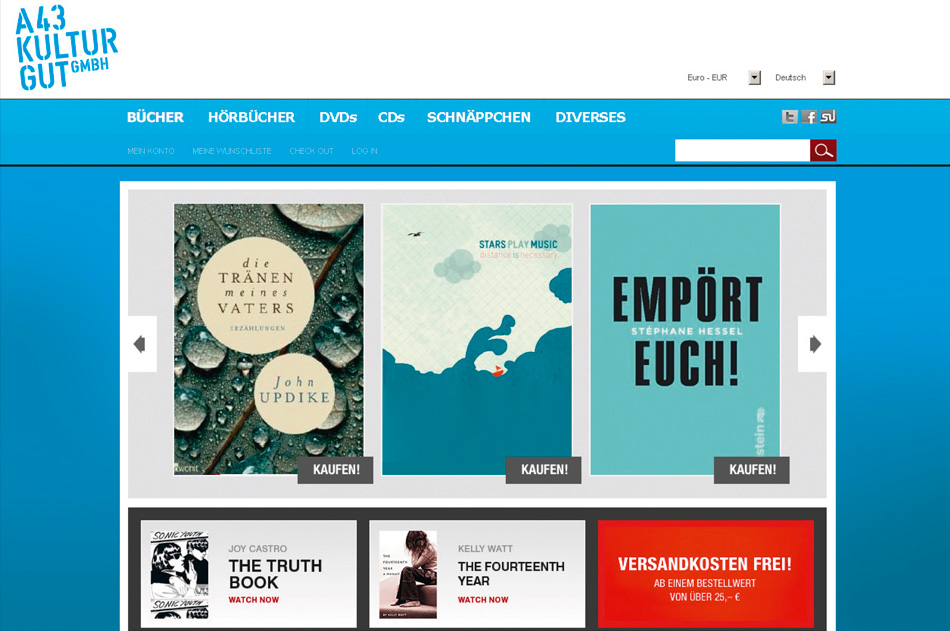Viewport: 950px width, 631px height.
Task: Open Stars Play Music album cover
Action: coord(477,339)
